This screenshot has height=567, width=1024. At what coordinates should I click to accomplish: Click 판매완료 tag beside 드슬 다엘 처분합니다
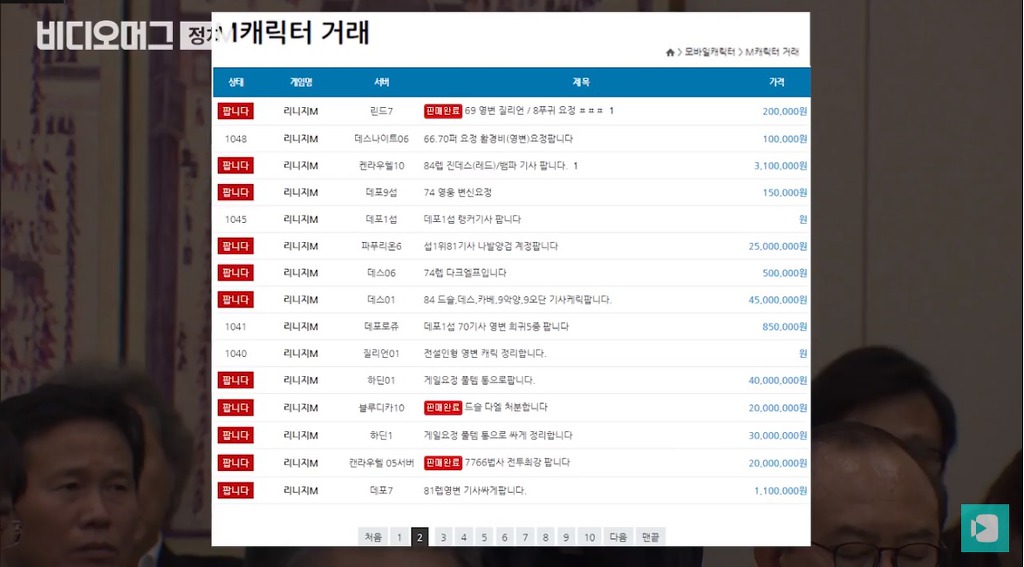point(443,407)
